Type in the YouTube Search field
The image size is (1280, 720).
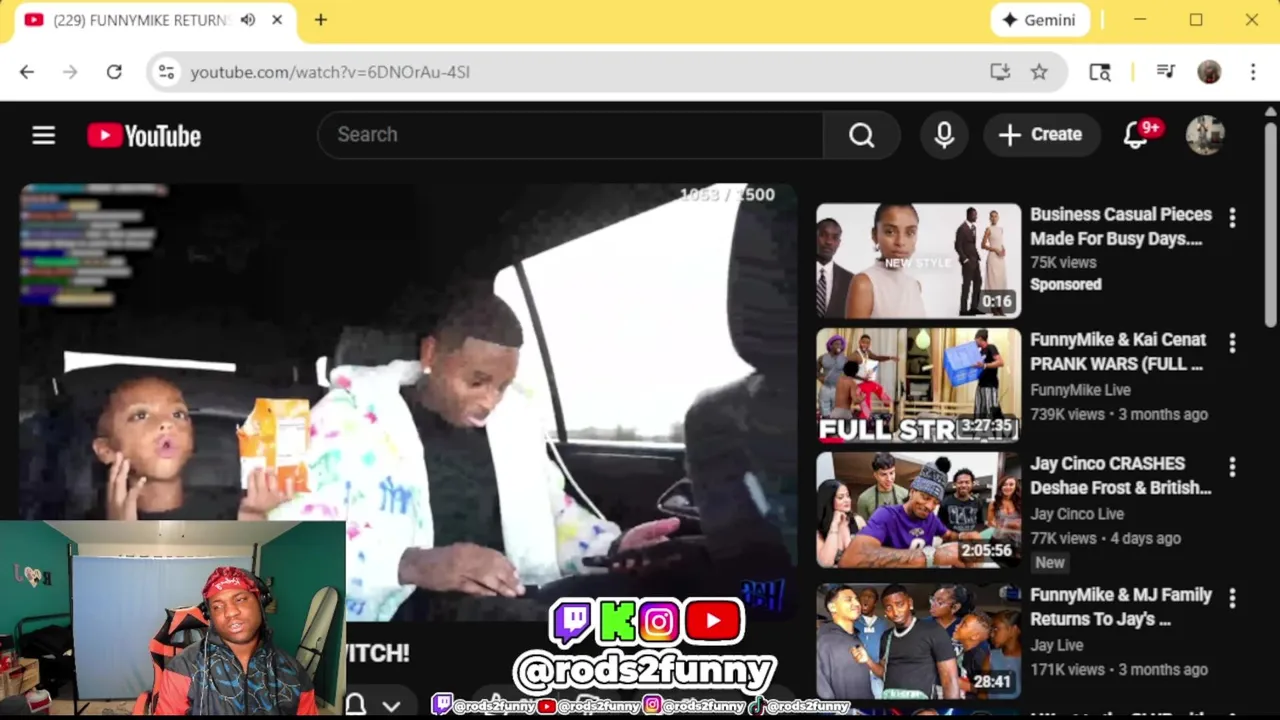[570, 135]
